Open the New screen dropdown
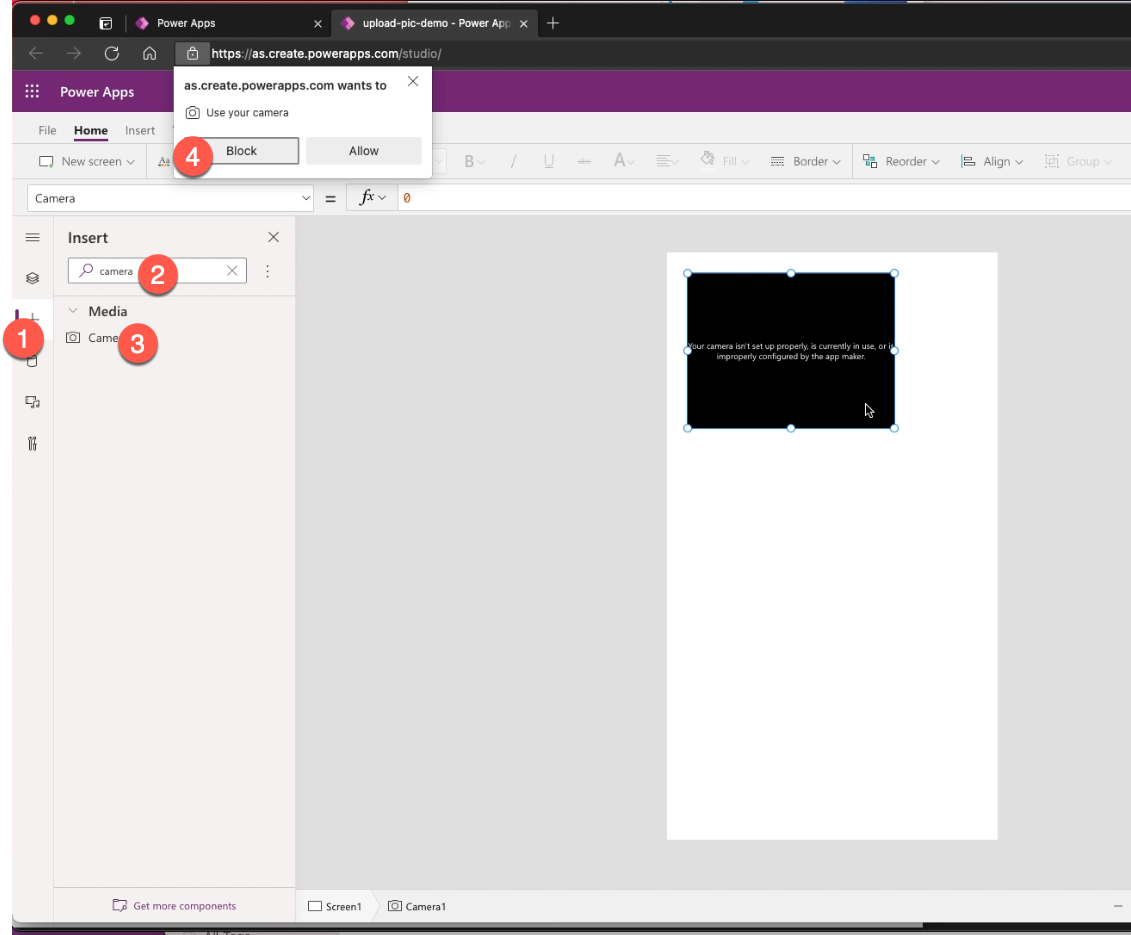This screenshot has width=1131, height=935. point(87,162)
